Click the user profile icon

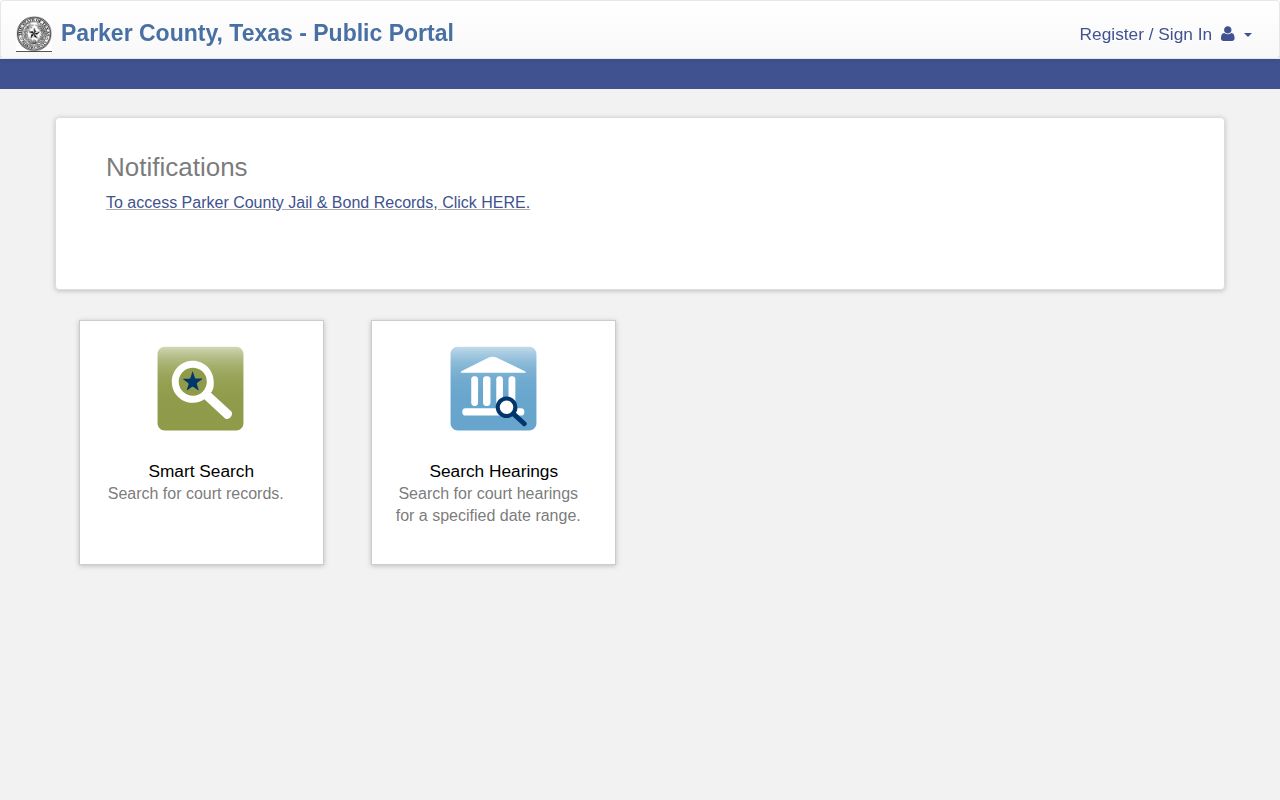1228,34
